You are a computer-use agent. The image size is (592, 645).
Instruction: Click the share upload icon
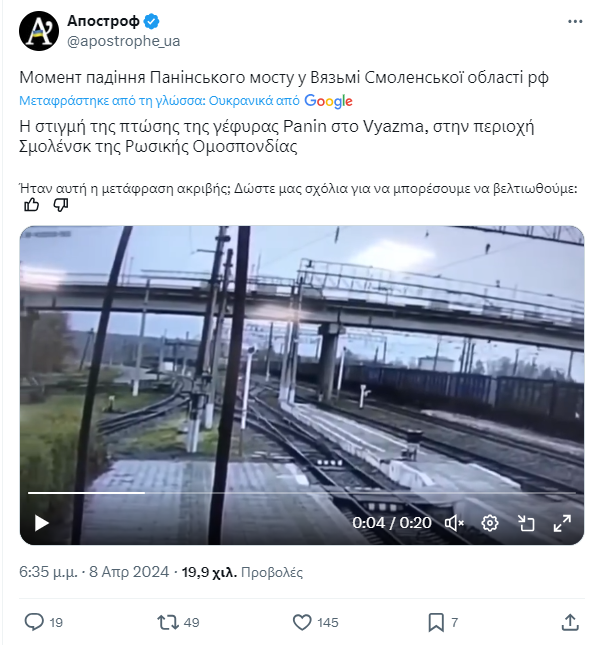pyautogui.click(x=570, y=622)
